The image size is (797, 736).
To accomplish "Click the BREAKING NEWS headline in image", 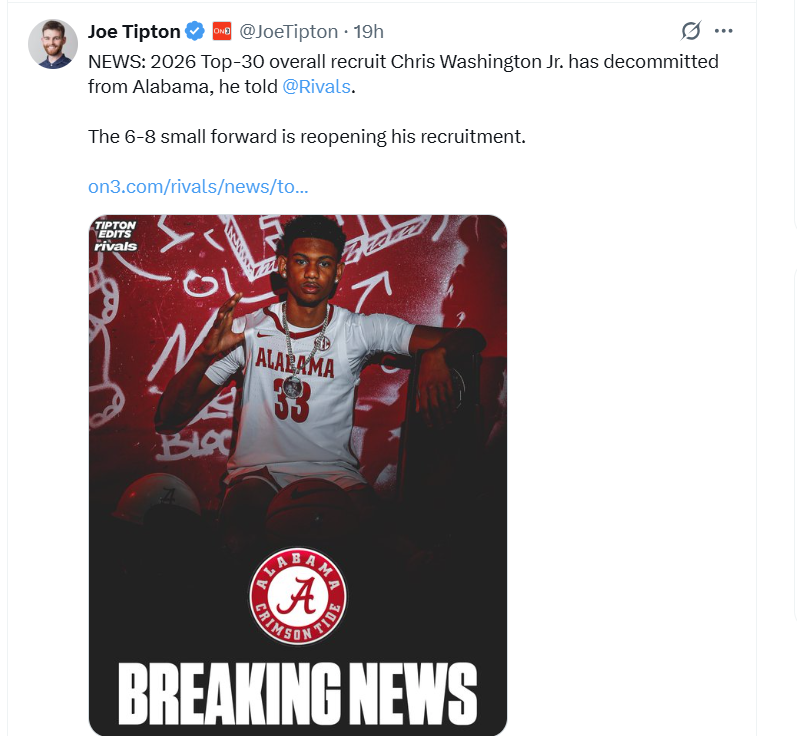I will pyautogui.click(x=297, y=692).
